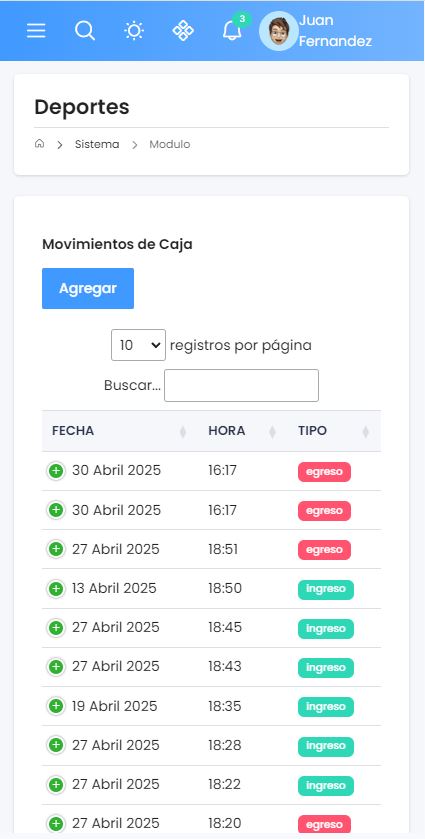The height and width of the screenshot is (839, 425).
Task: Expand the row with hora 18:51
Action: [x=56, y=550]
